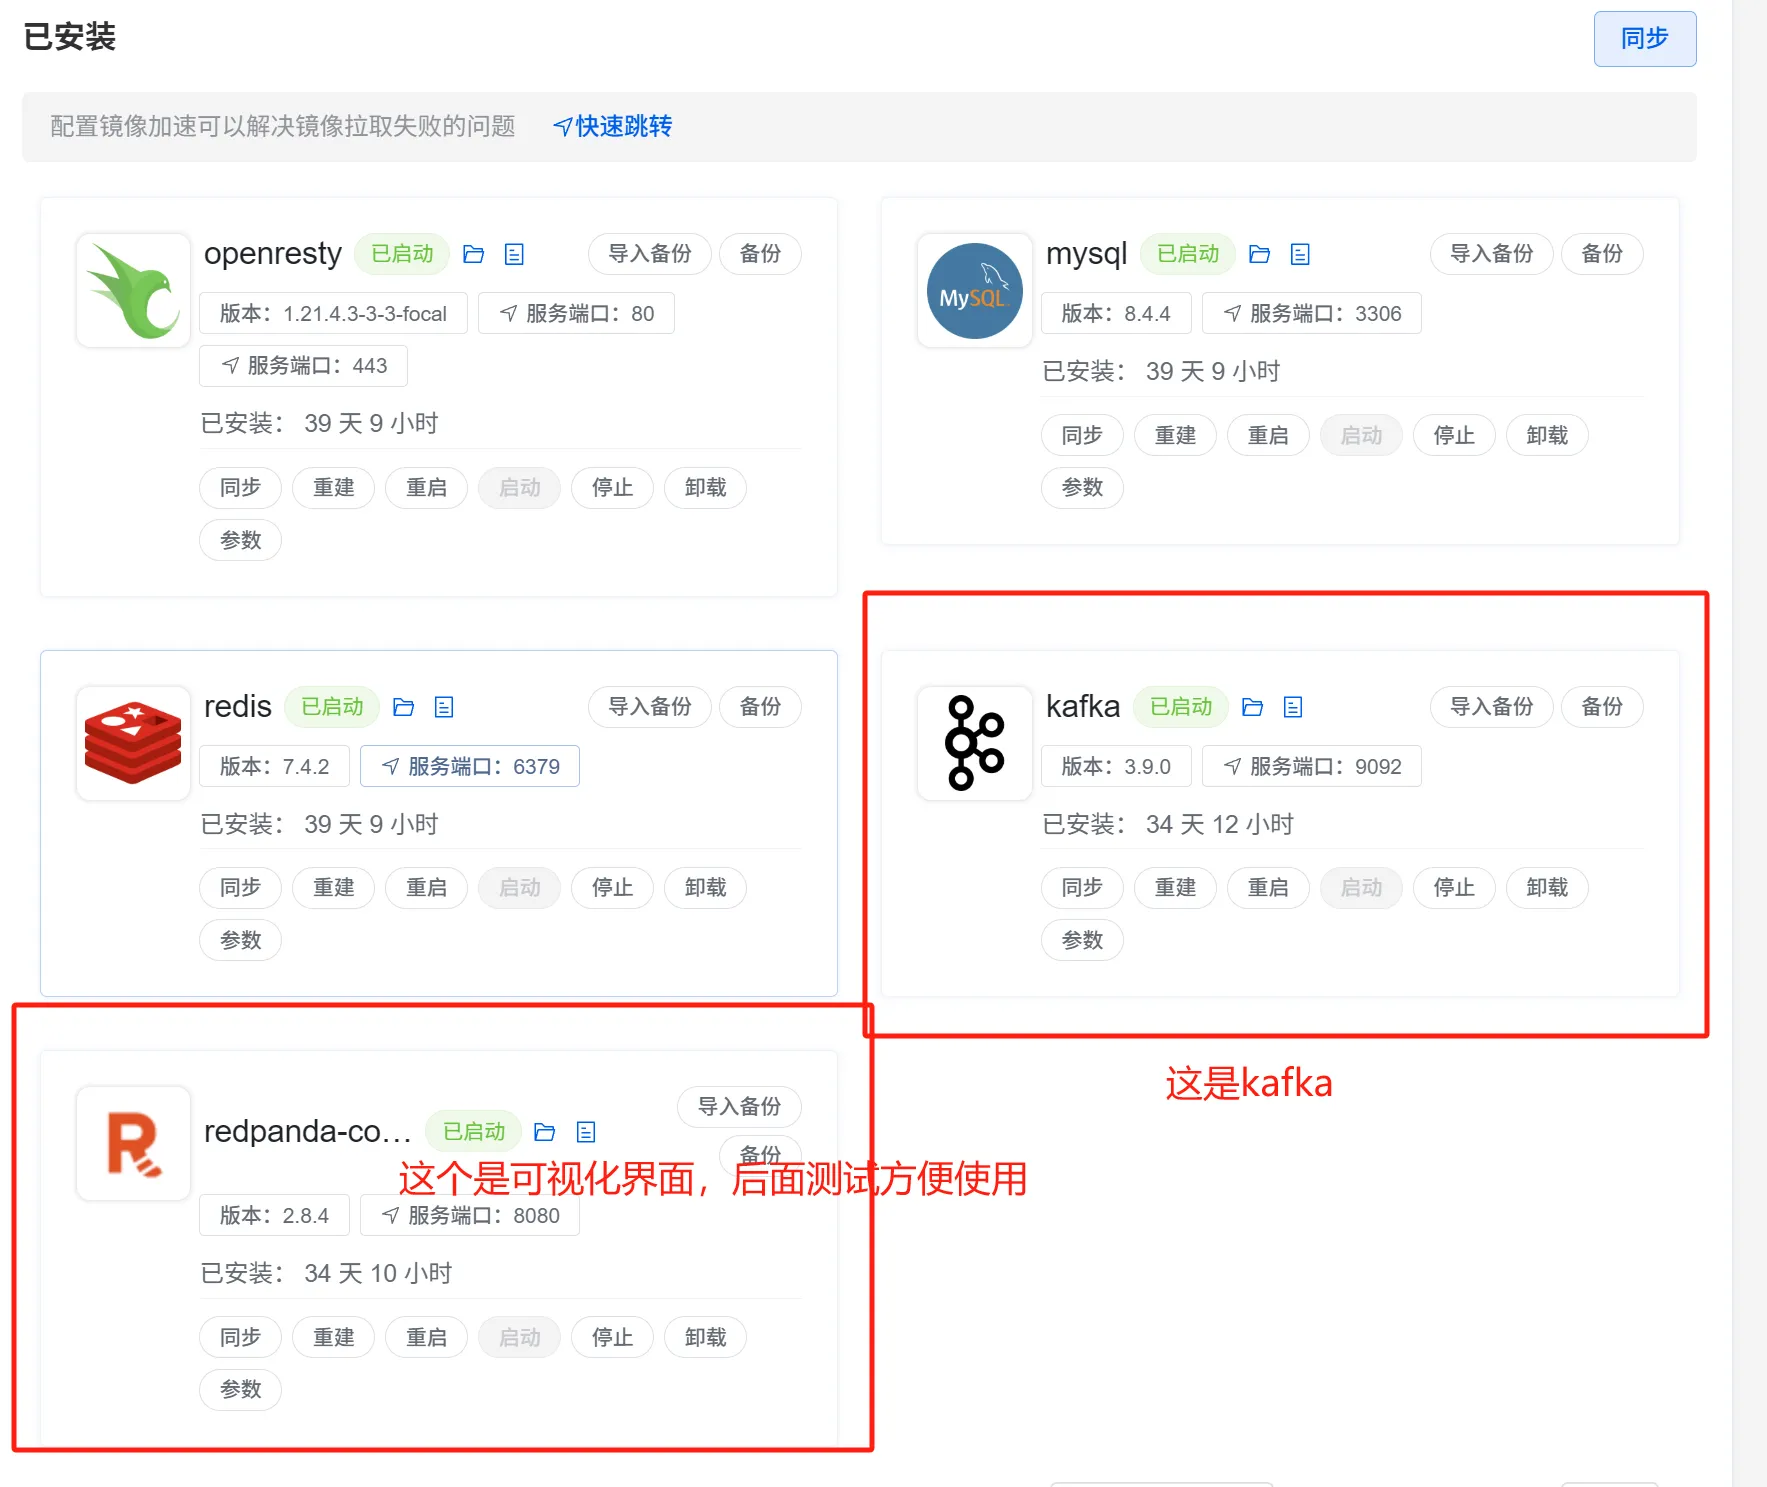Click the mysql log document icon
The width and height of the screenshot is (1767, 1487).
click(1300, 255)
